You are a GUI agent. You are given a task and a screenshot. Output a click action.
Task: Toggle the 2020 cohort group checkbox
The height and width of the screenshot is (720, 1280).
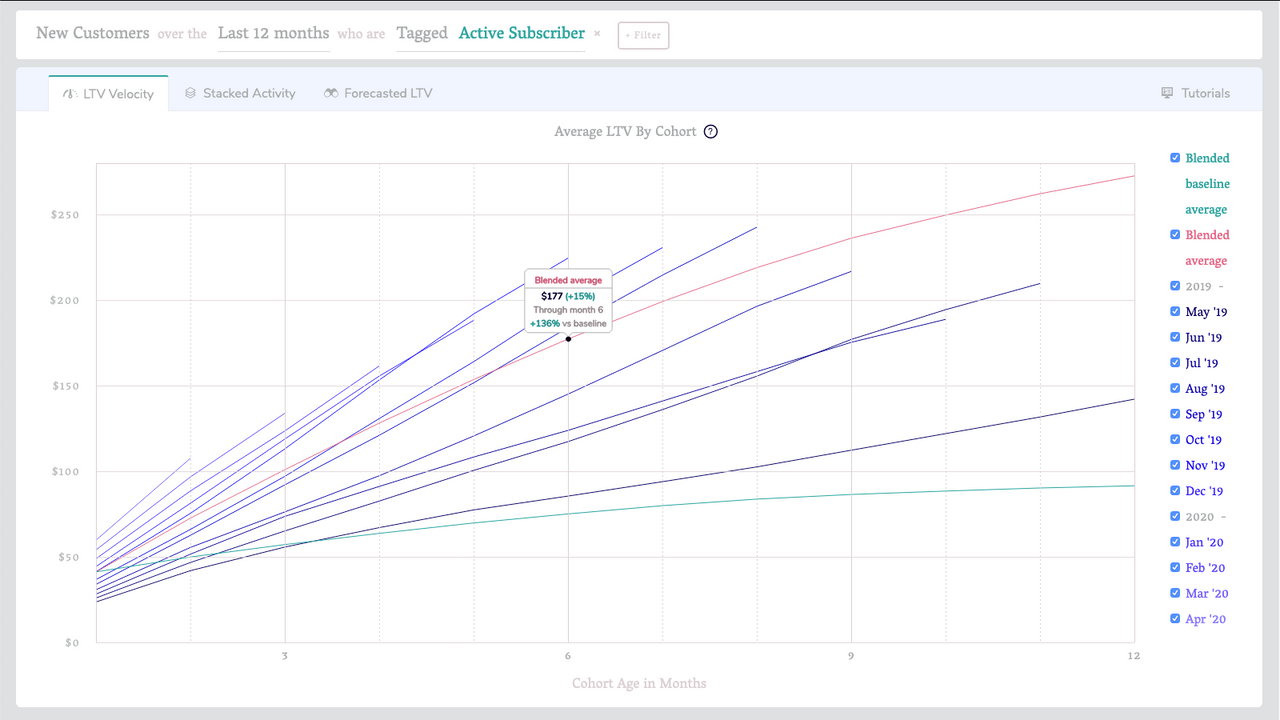pos(1174,516)
